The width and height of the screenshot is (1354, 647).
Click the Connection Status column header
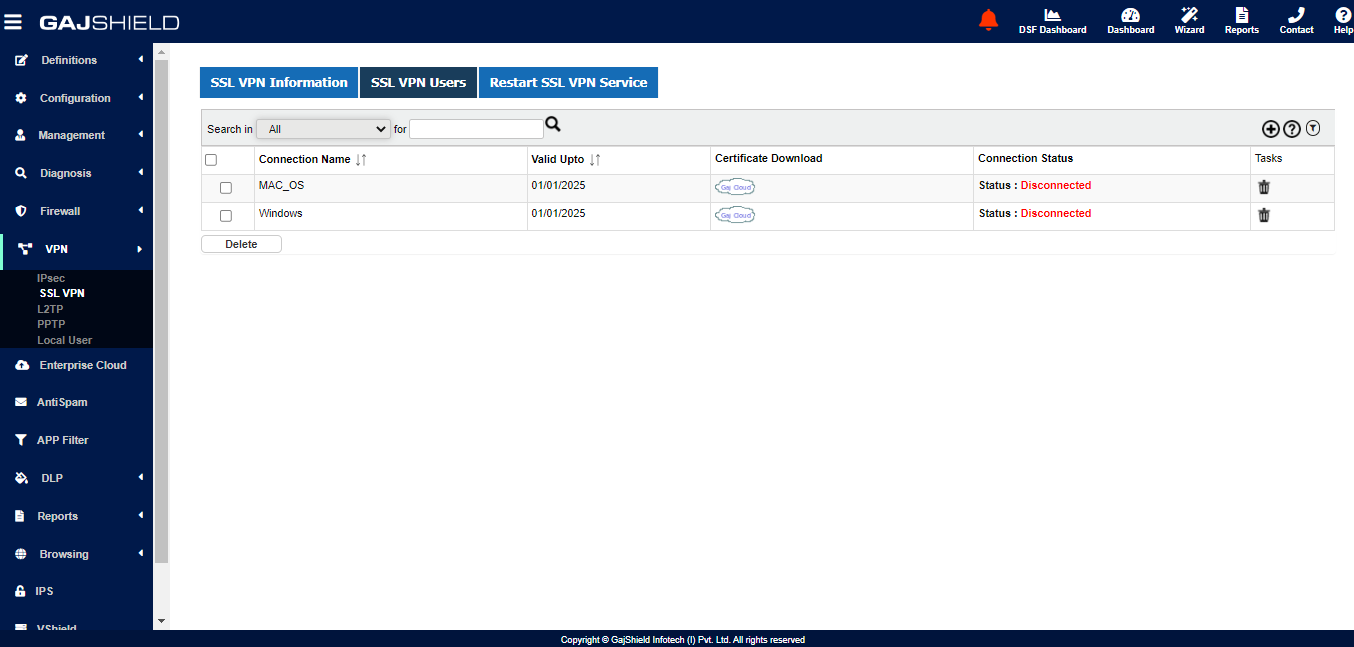[1025, 158]
